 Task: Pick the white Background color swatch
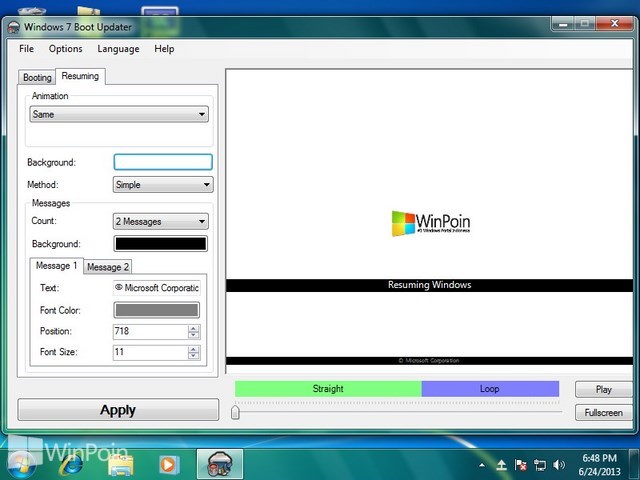coord(163,162)
